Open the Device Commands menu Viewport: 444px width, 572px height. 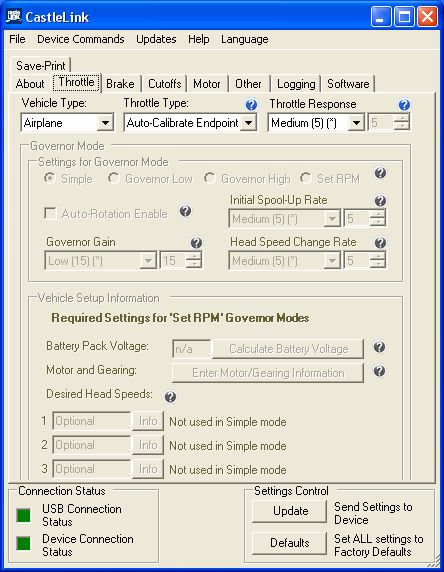81,39
